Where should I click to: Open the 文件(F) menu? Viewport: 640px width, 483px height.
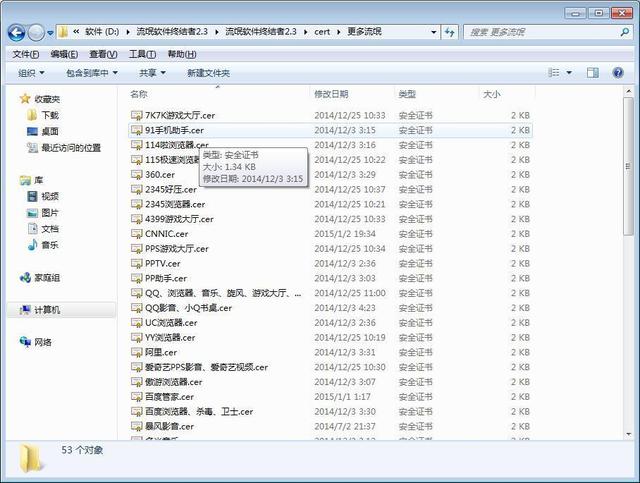click(x=25, y=54)
